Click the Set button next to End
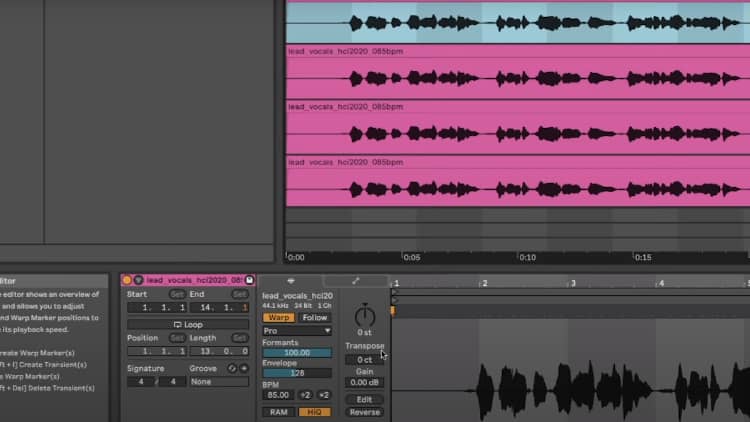The width and height of the screenshot is (750, 422). 240,294
